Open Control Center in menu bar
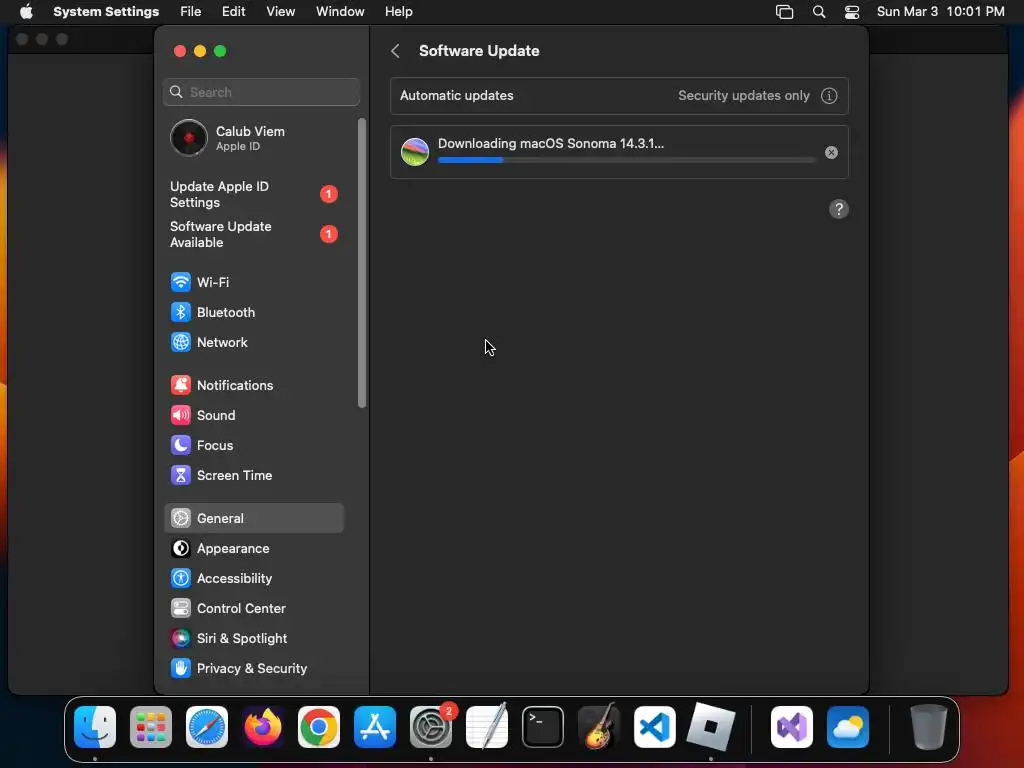Screen dimensions: 1024x768 coord(852,12)
